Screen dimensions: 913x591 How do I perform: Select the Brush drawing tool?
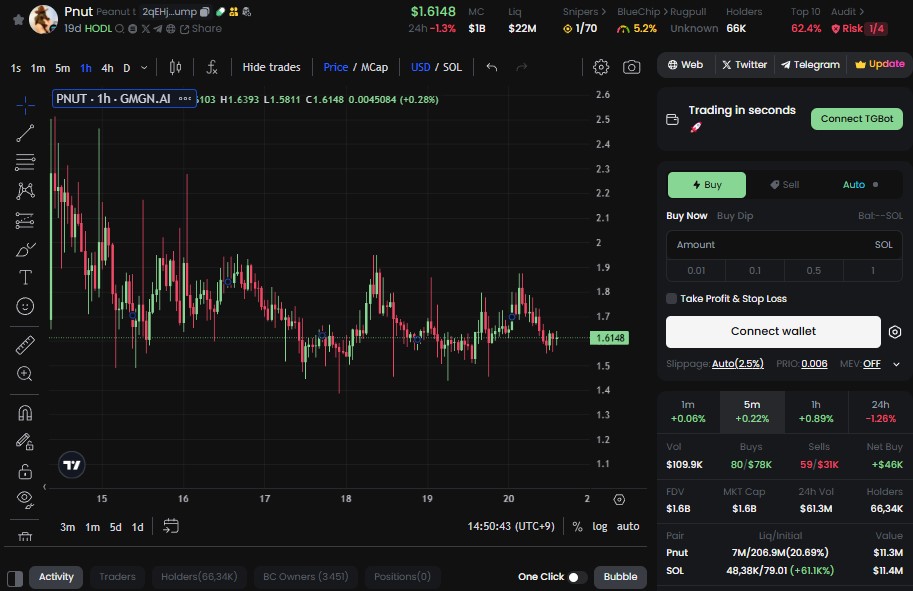[x=23, y=249]
